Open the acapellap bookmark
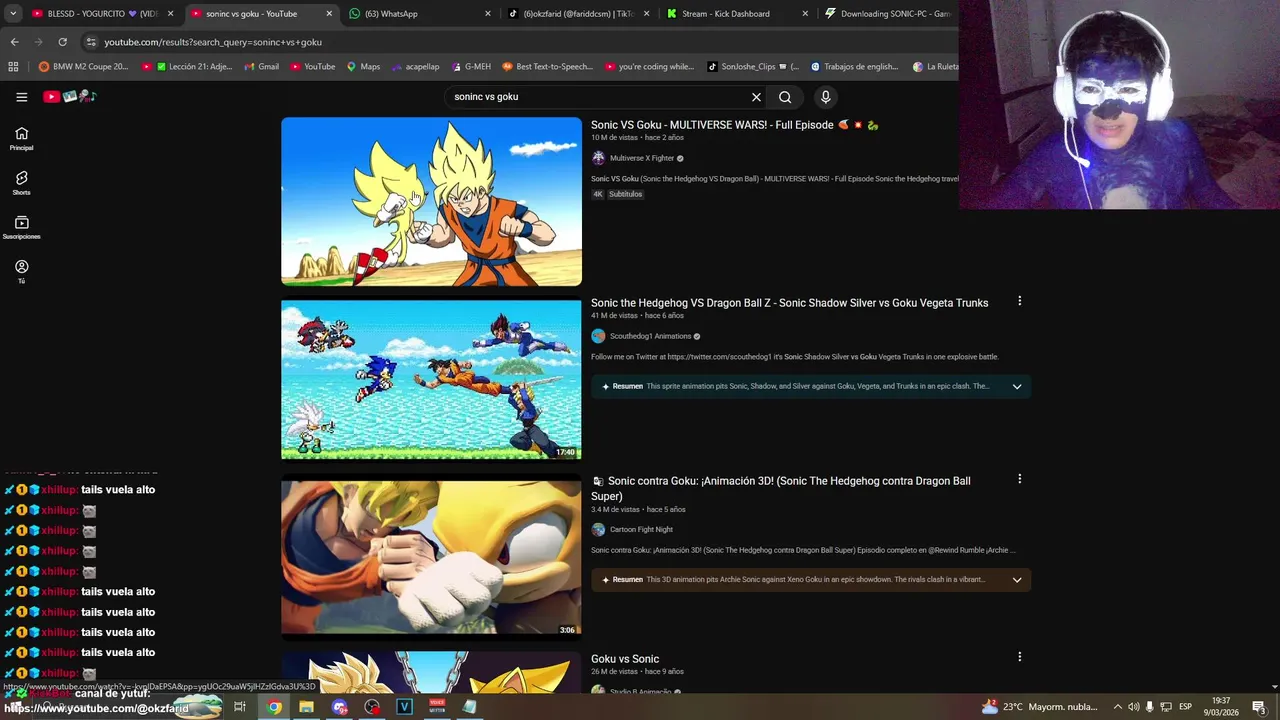The width and height of the screenshot is (1280, 720). pyautogui.click(x=414, y=67)
